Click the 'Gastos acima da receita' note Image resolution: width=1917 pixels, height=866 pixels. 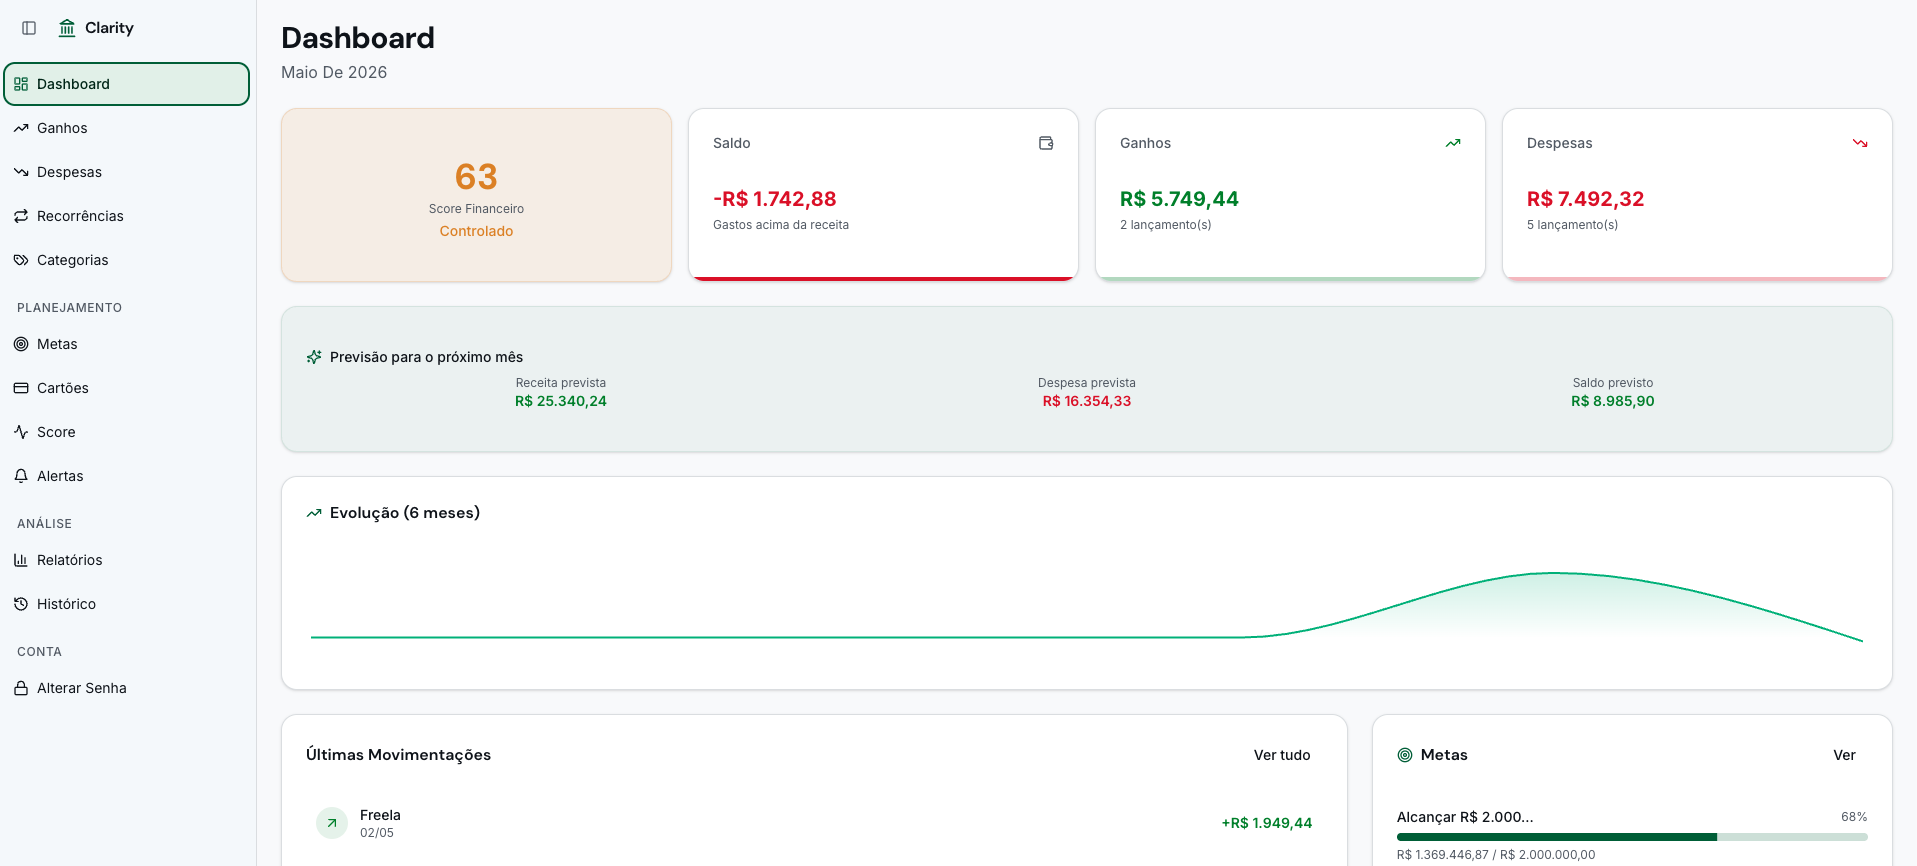click(781, 225)
